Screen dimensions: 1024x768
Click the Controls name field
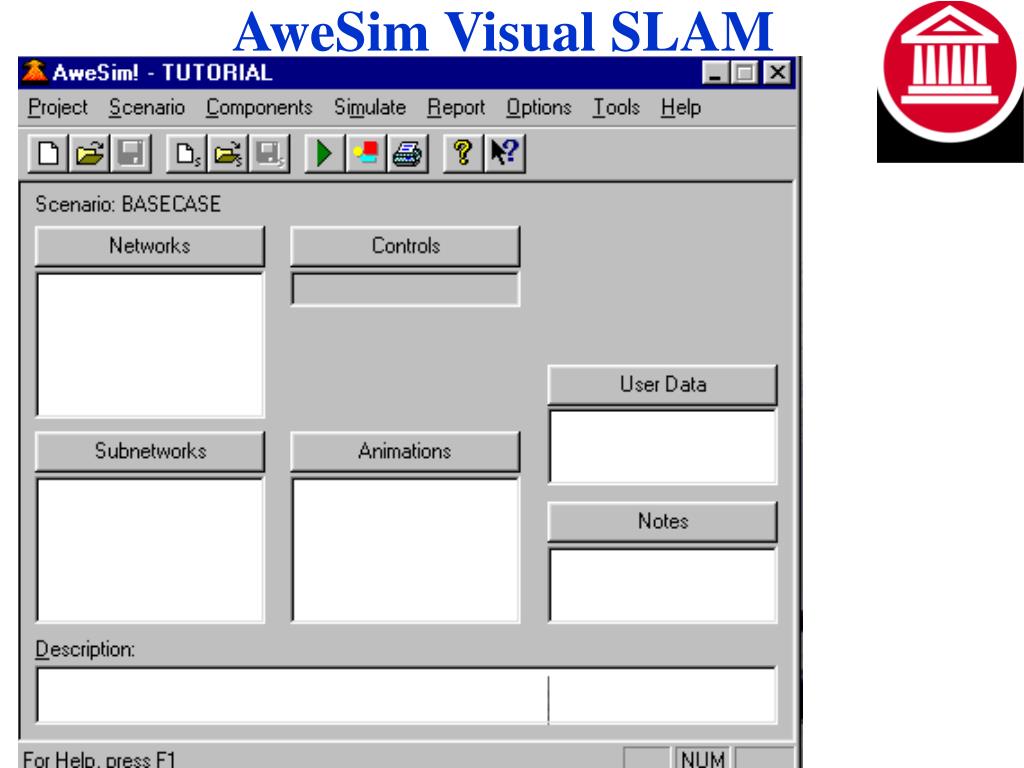pyautogui.click(x=406, y=289)
